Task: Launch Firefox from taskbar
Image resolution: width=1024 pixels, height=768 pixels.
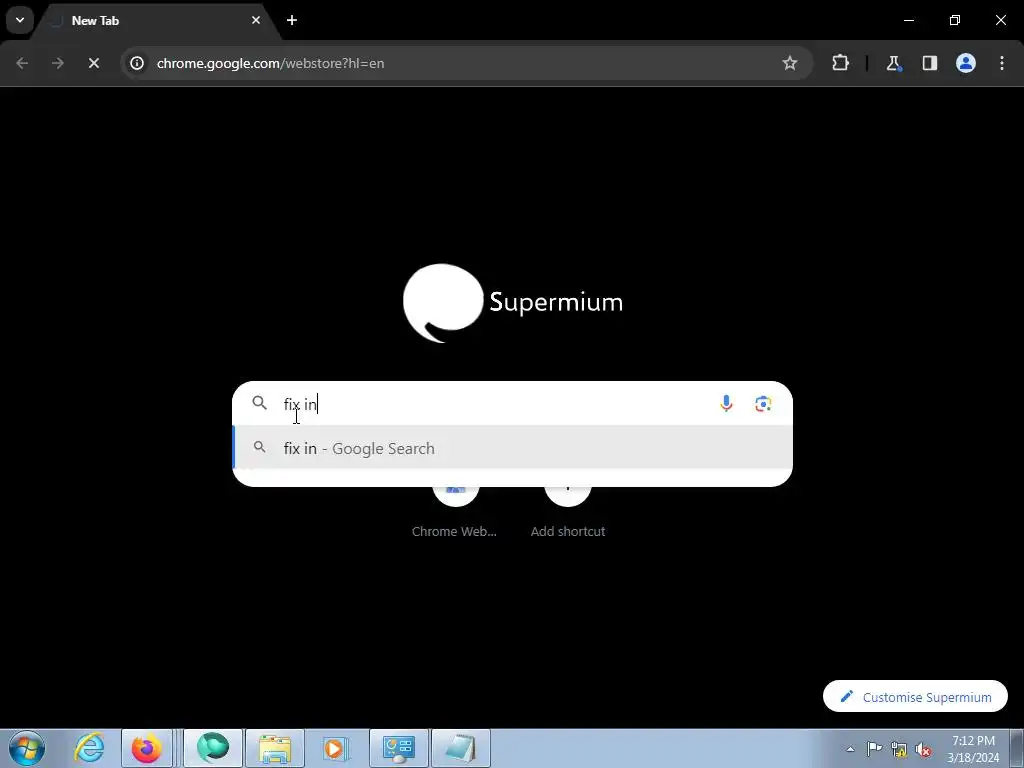Action: [146, 748]
